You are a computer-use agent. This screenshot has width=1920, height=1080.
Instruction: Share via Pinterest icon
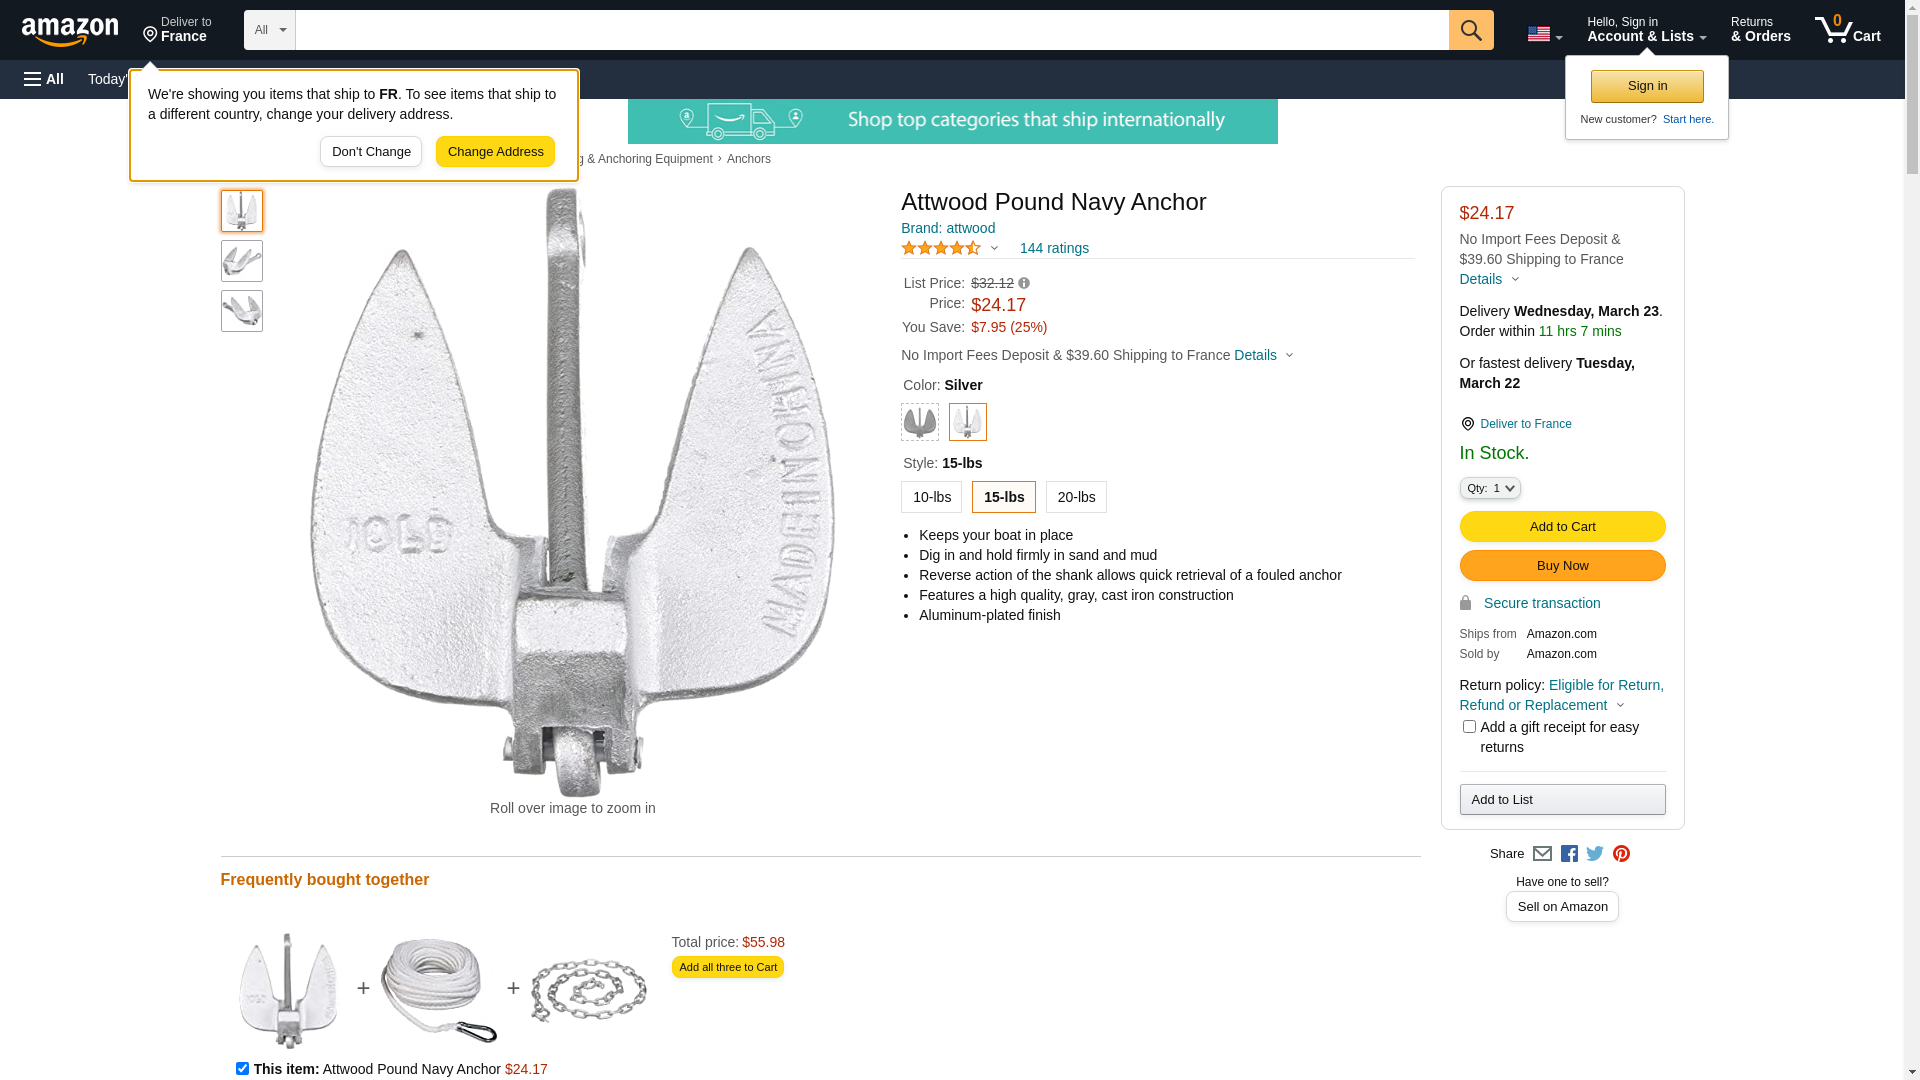pyautogui.click(x=1621, y=854)
